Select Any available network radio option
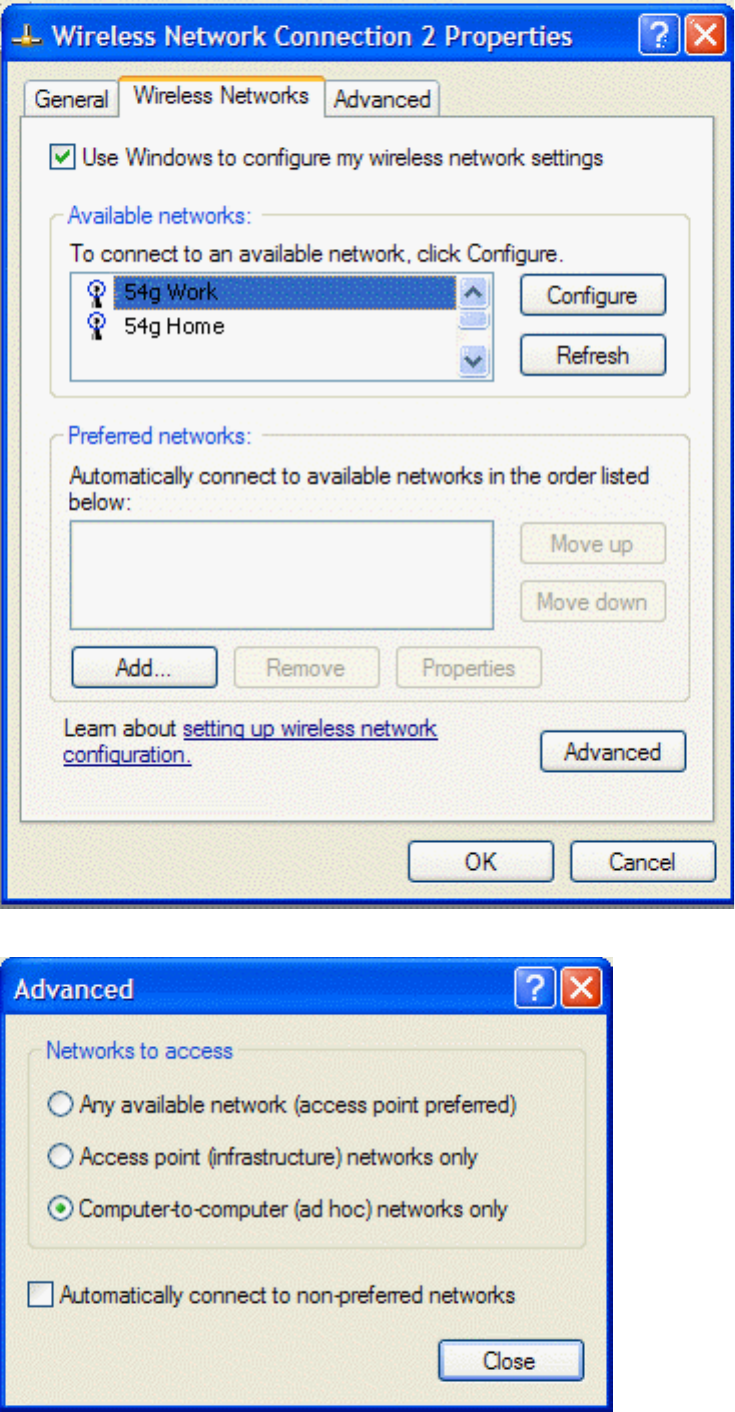 point(60,1105)
